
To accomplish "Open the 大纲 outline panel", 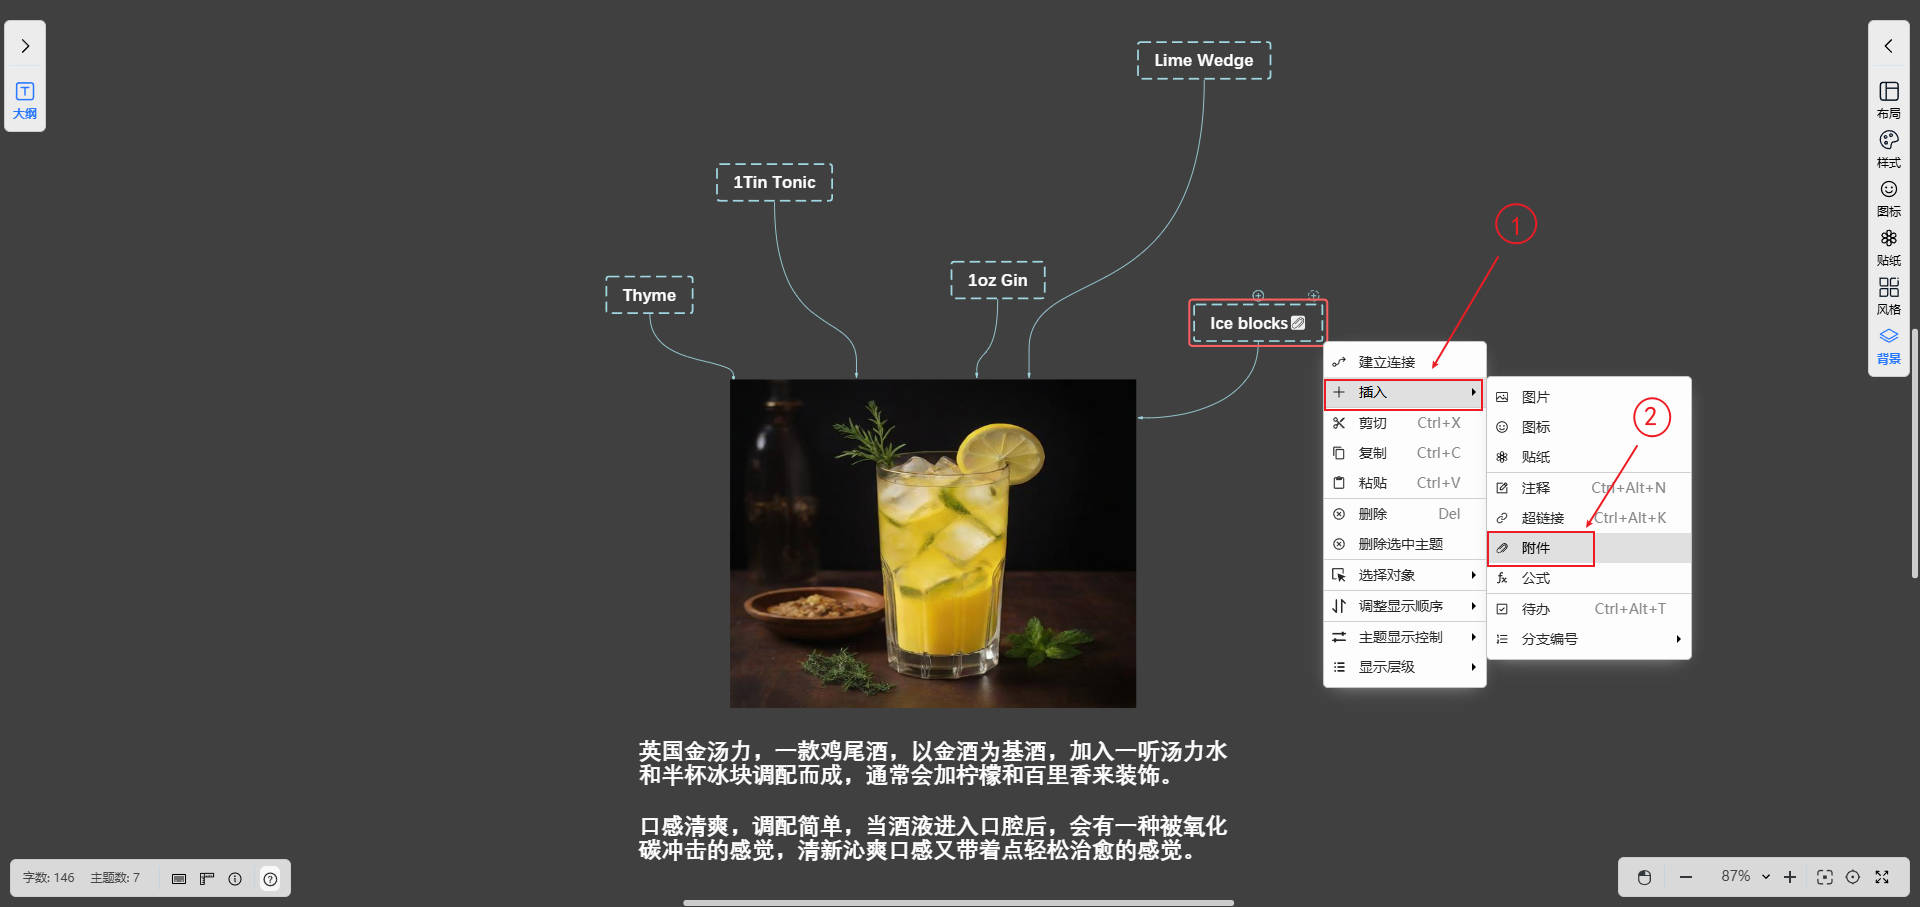I will (25, 100).
